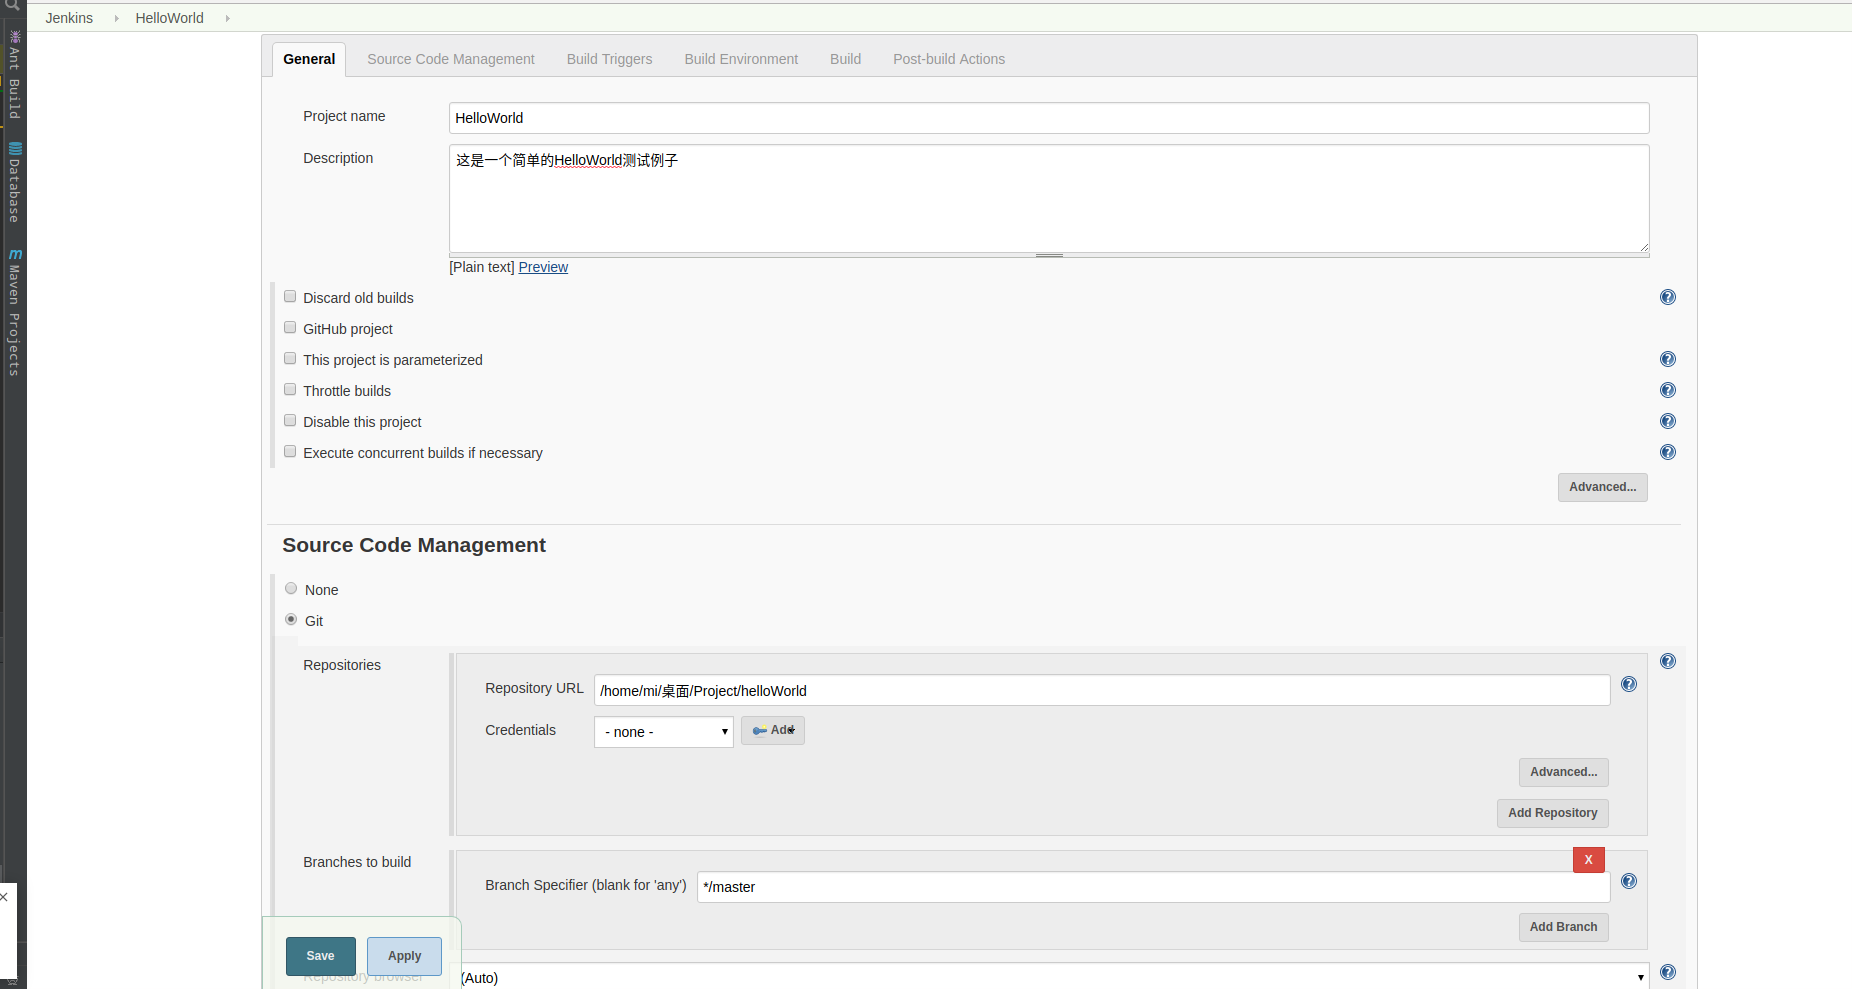Check This project is parameterized
The height and width of the screenshot is (989, 1852).
(290, 359)
